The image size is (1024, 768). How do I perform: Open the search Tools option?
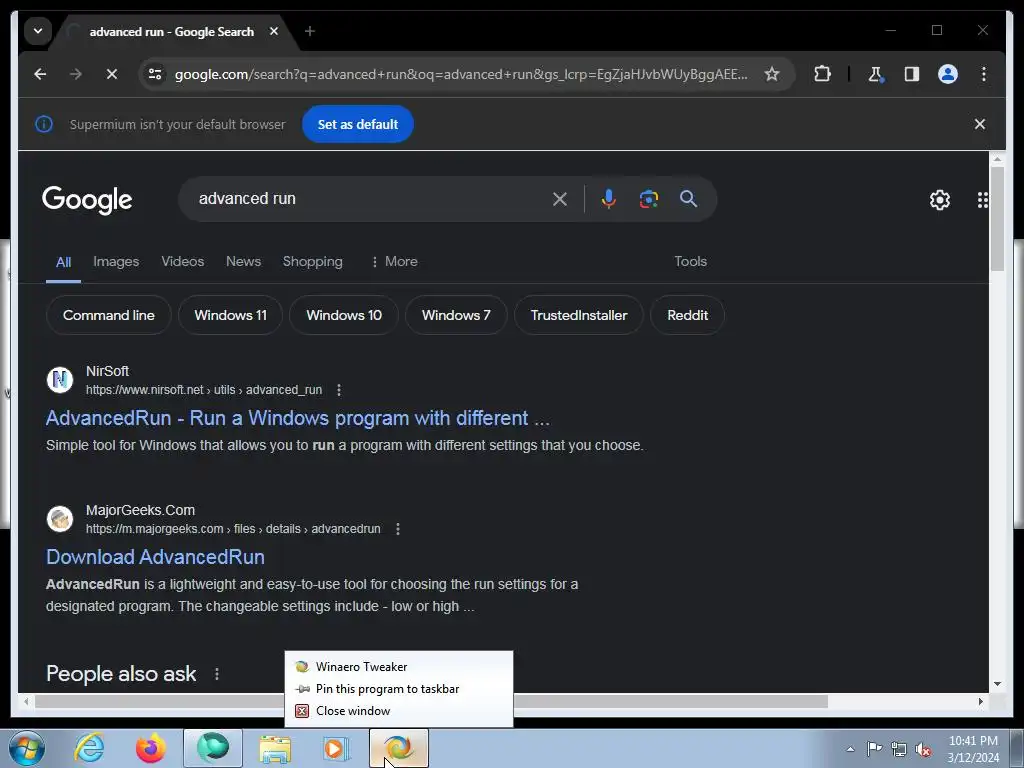tap(690, 262)
